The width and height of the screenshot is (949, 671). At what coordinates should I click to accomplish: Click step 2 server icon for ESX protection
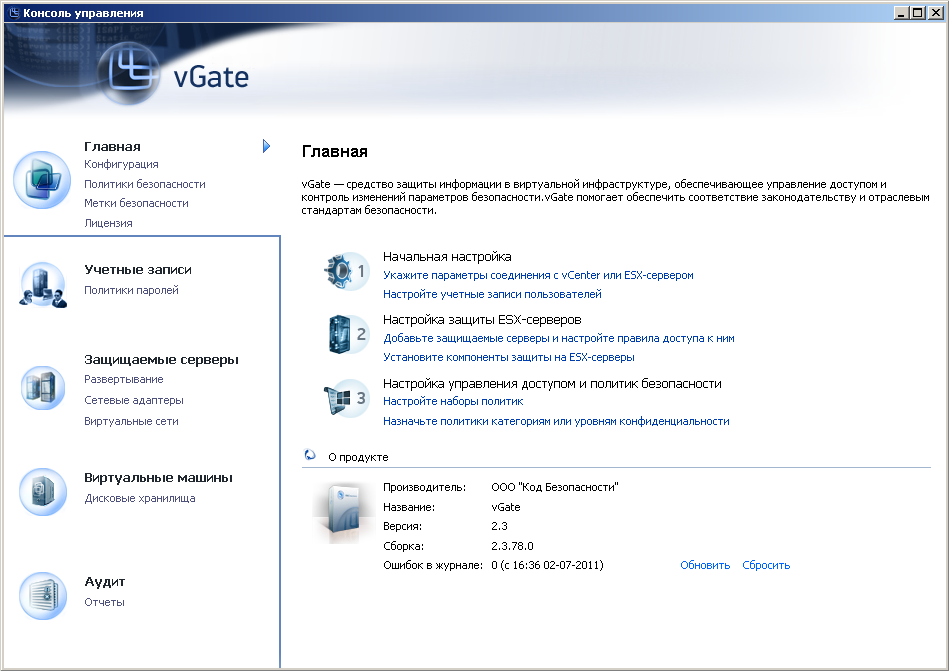pos(347,334)
